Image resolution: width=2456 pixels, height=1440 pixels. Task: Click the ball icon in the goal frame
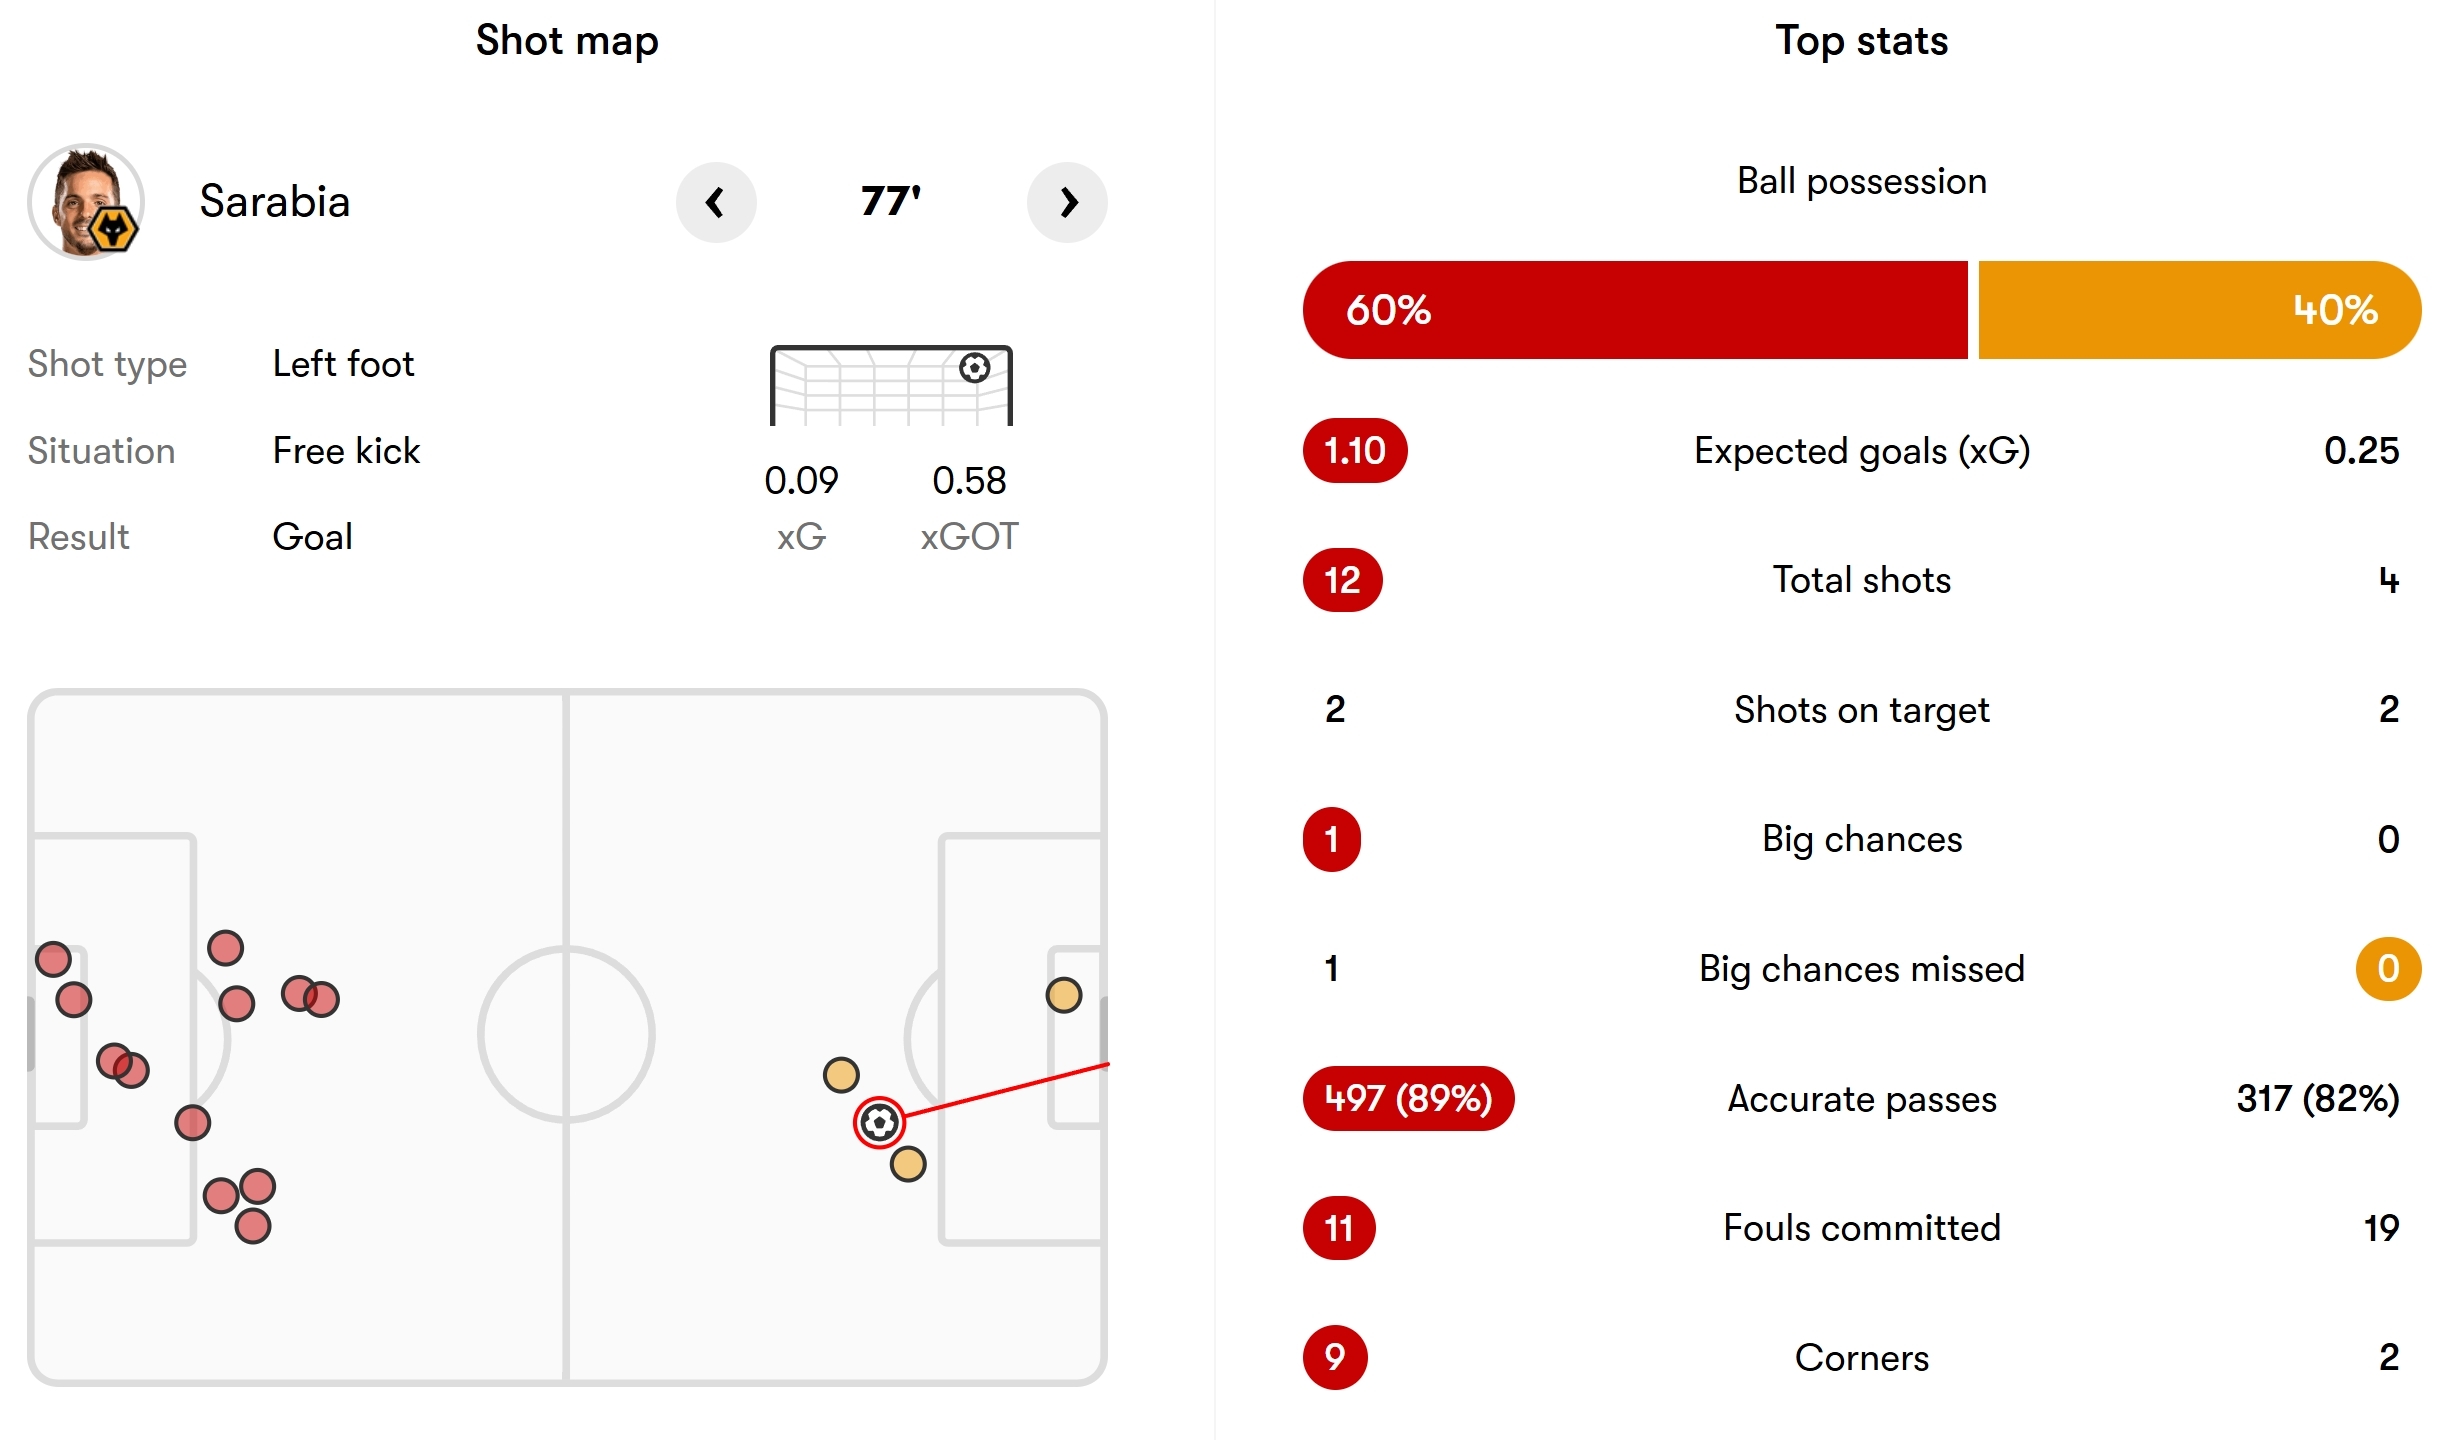point(974,368)
